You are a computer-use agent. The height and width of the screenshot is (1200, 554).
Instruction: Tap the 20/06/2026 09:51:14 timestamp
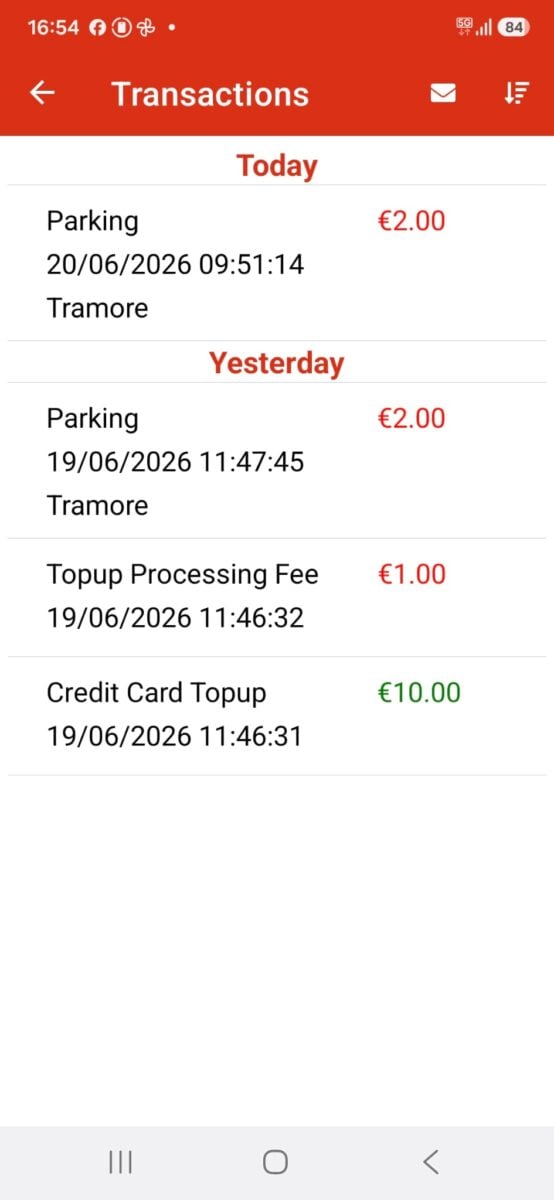[175, 264]
